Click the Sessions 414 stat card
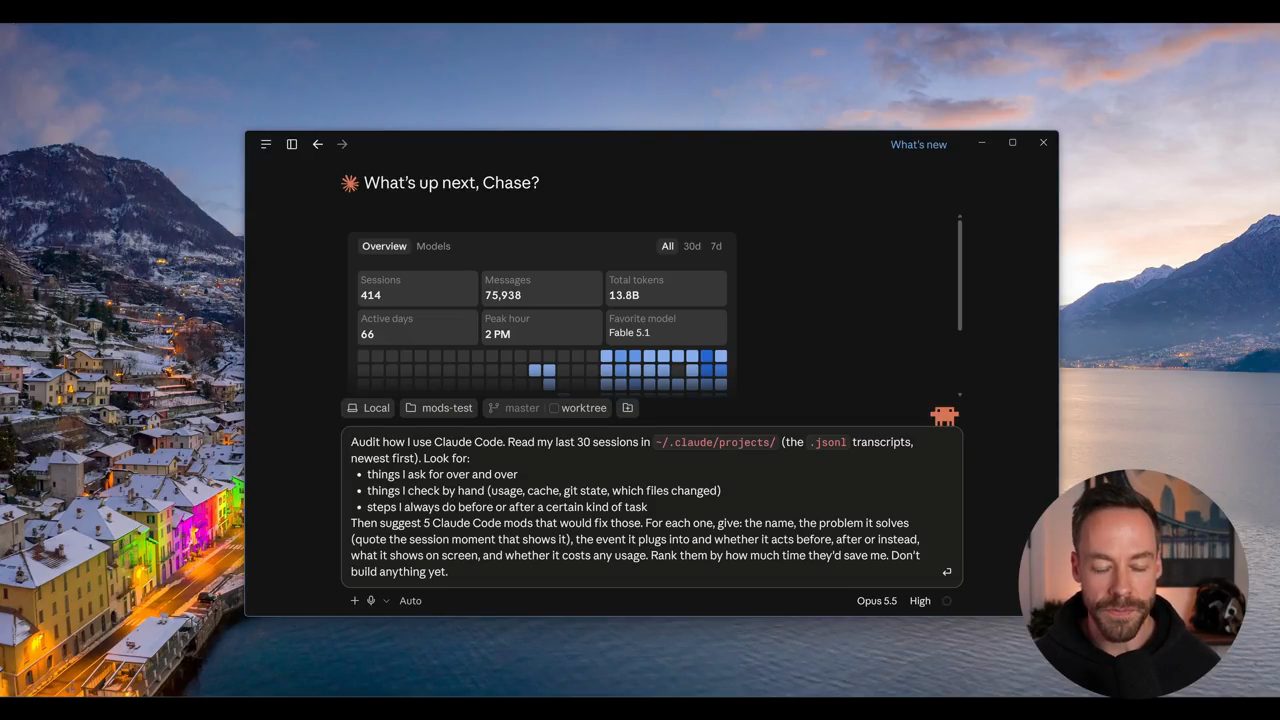The image size is (1280, 720). [x=418, y=288]
